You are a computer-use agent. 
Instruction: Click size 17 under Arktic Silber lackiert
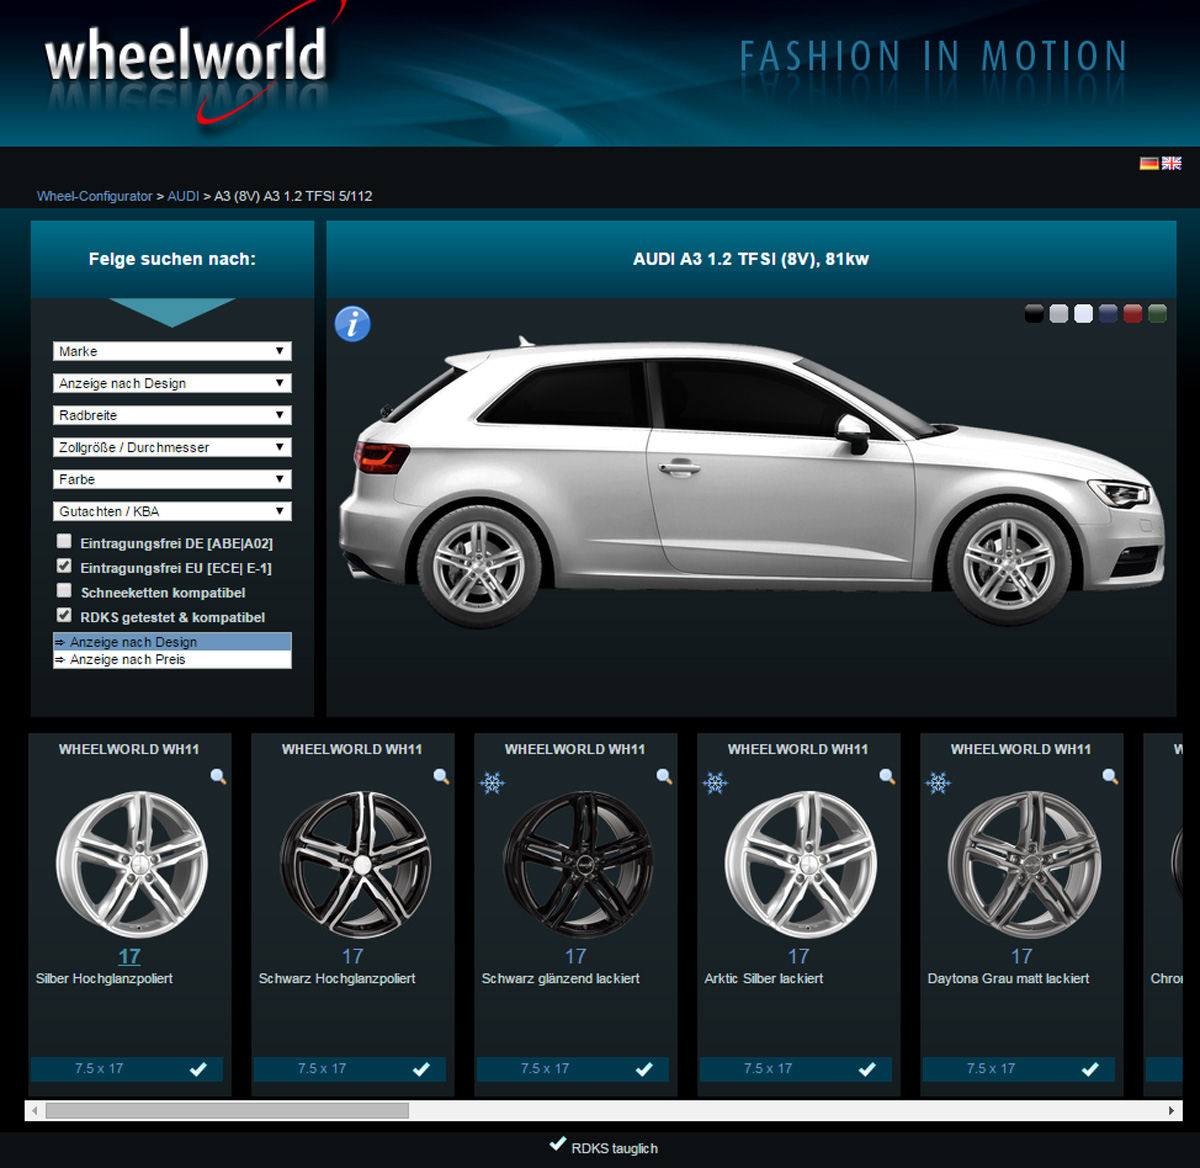coord(798,956)
